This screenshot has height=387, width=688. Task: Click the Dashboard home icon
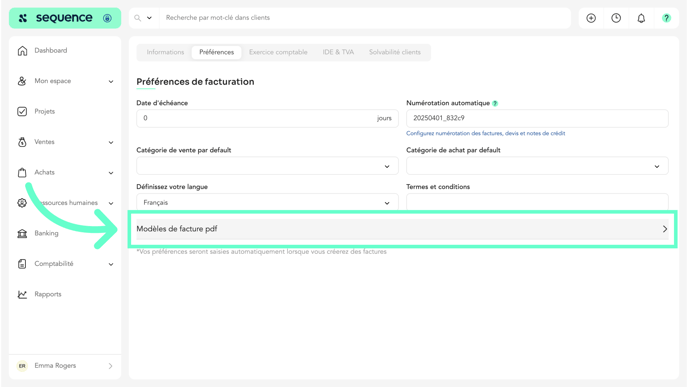point(22,50)
